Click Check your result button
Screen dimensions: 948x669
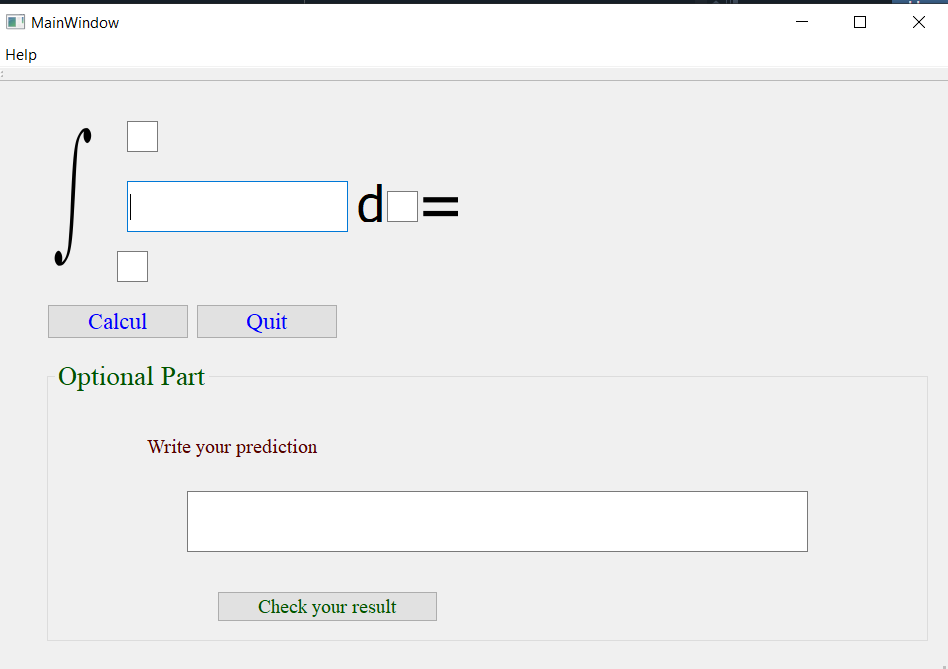[x=327, y=606]
